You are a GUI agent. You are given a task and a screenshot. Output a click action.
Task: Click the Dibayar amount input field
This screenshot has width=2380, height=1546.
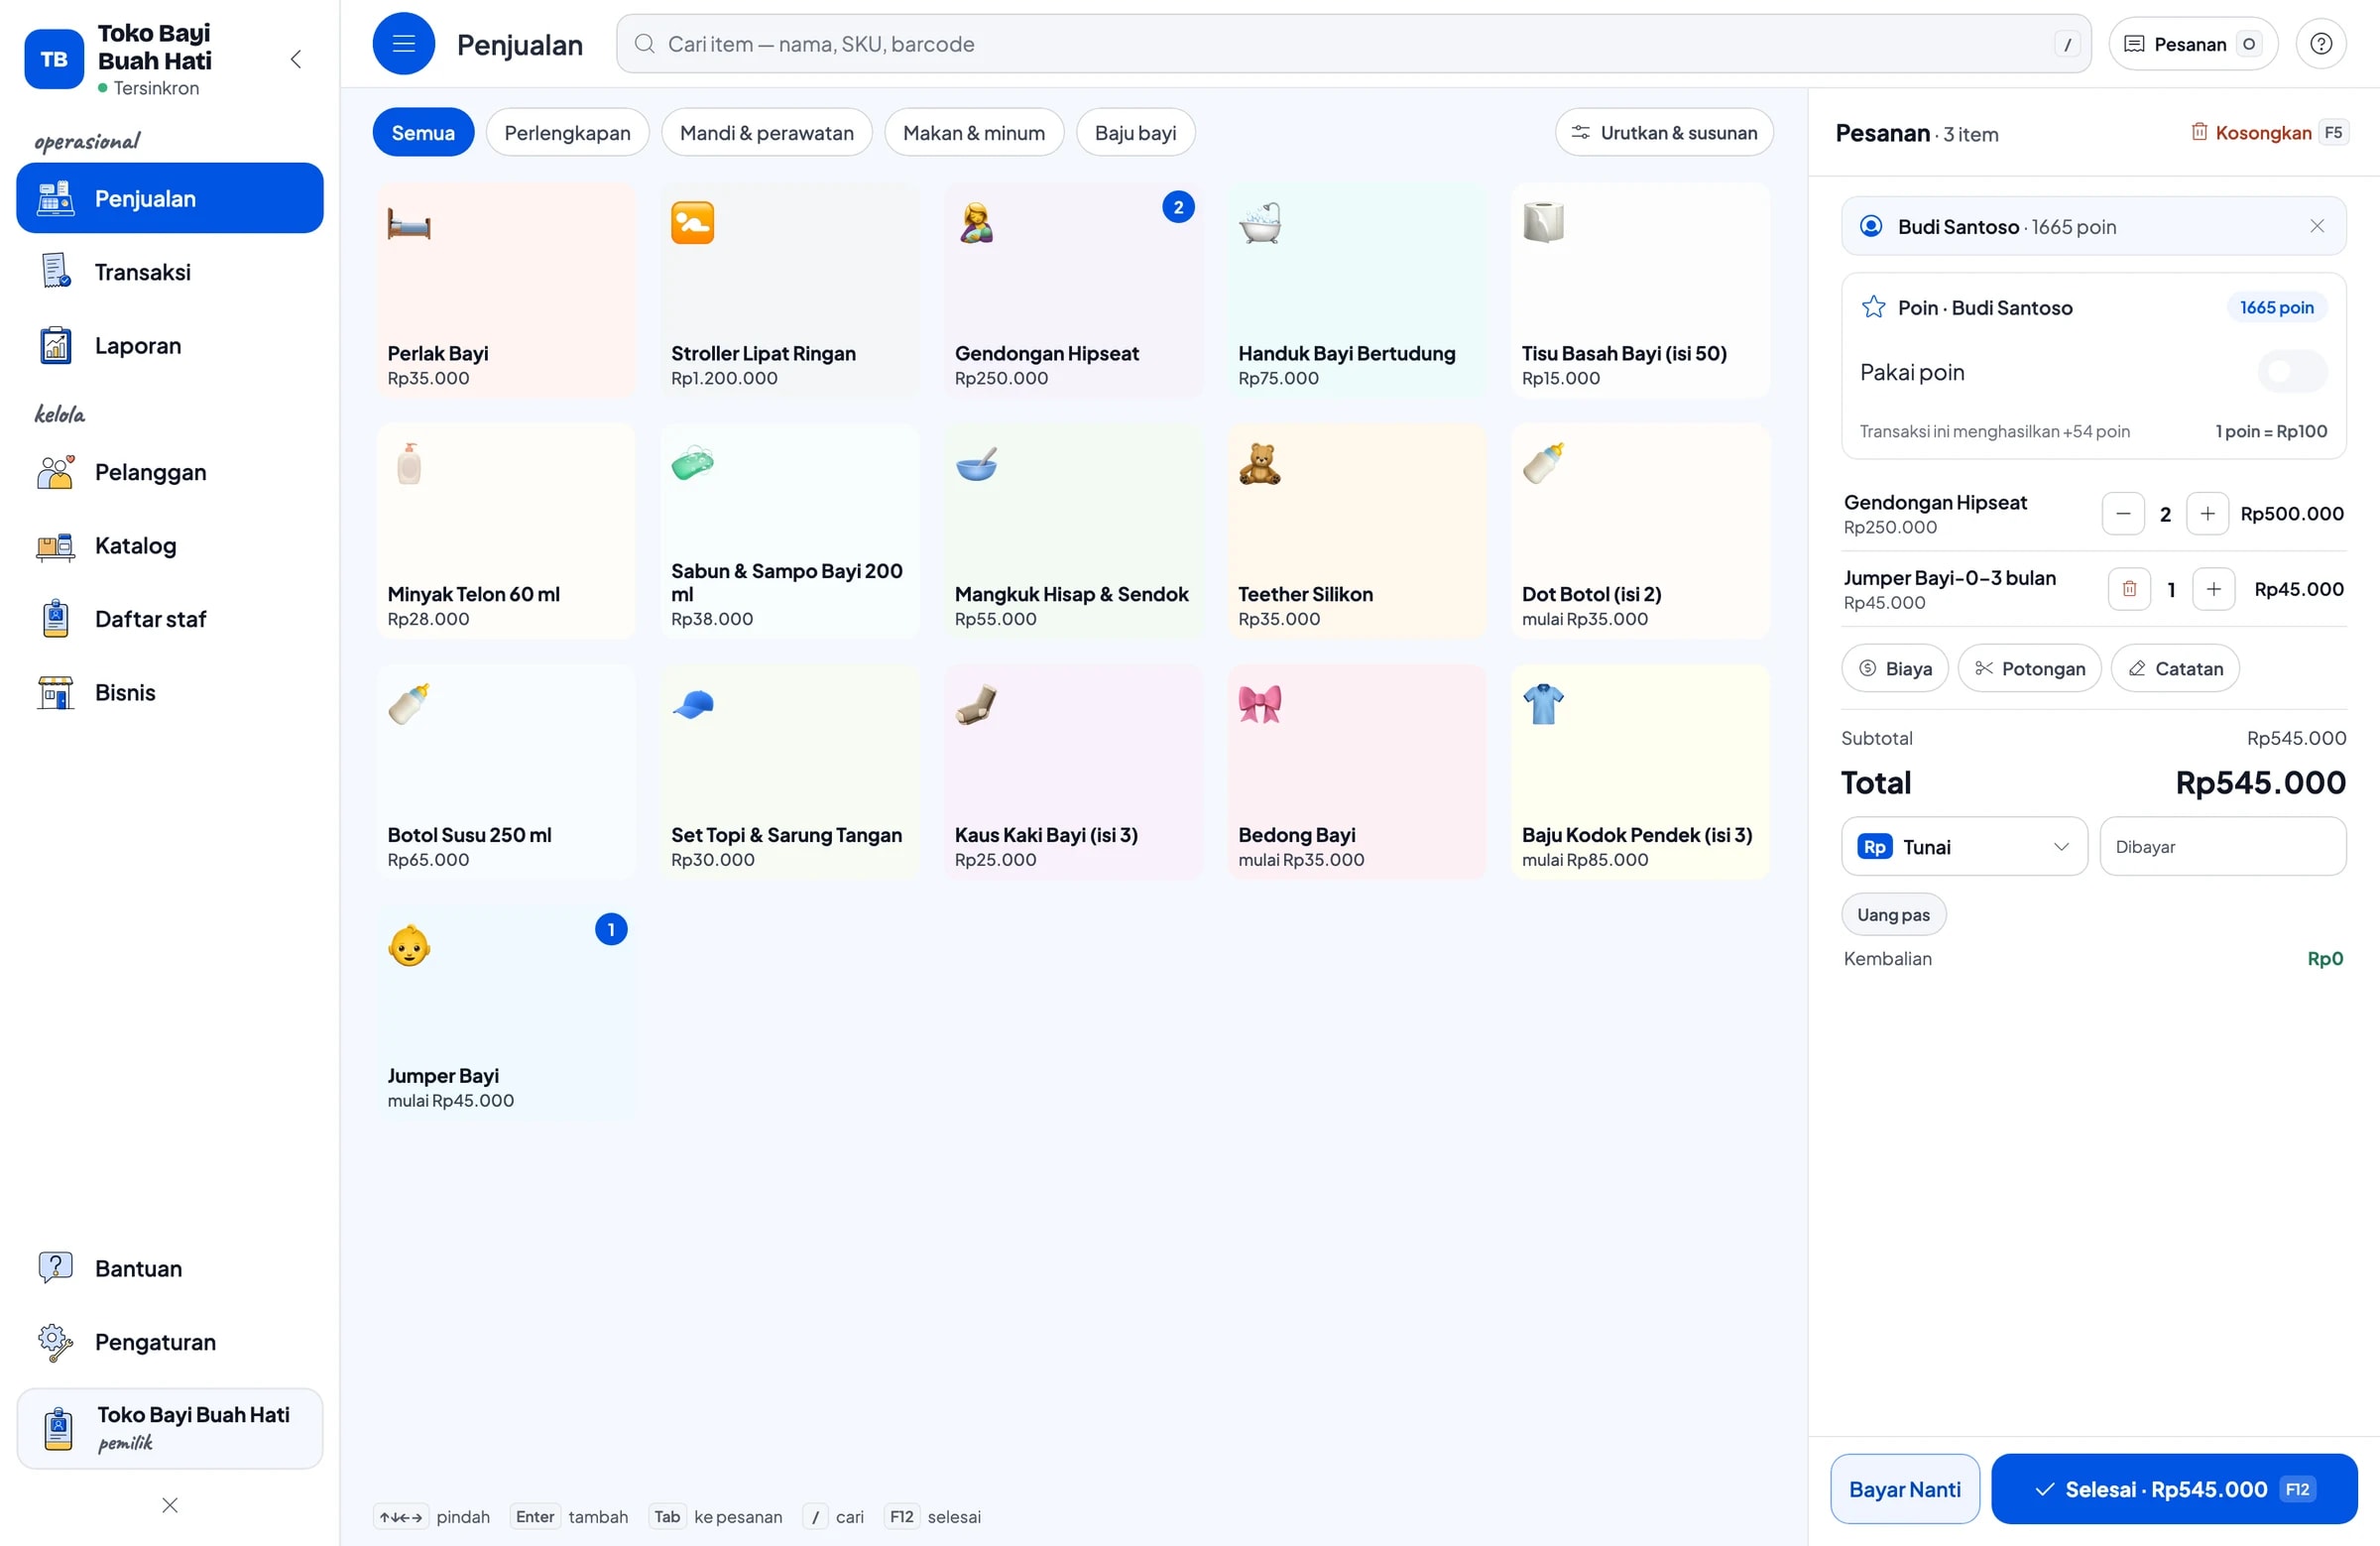tap(2222, 846)
